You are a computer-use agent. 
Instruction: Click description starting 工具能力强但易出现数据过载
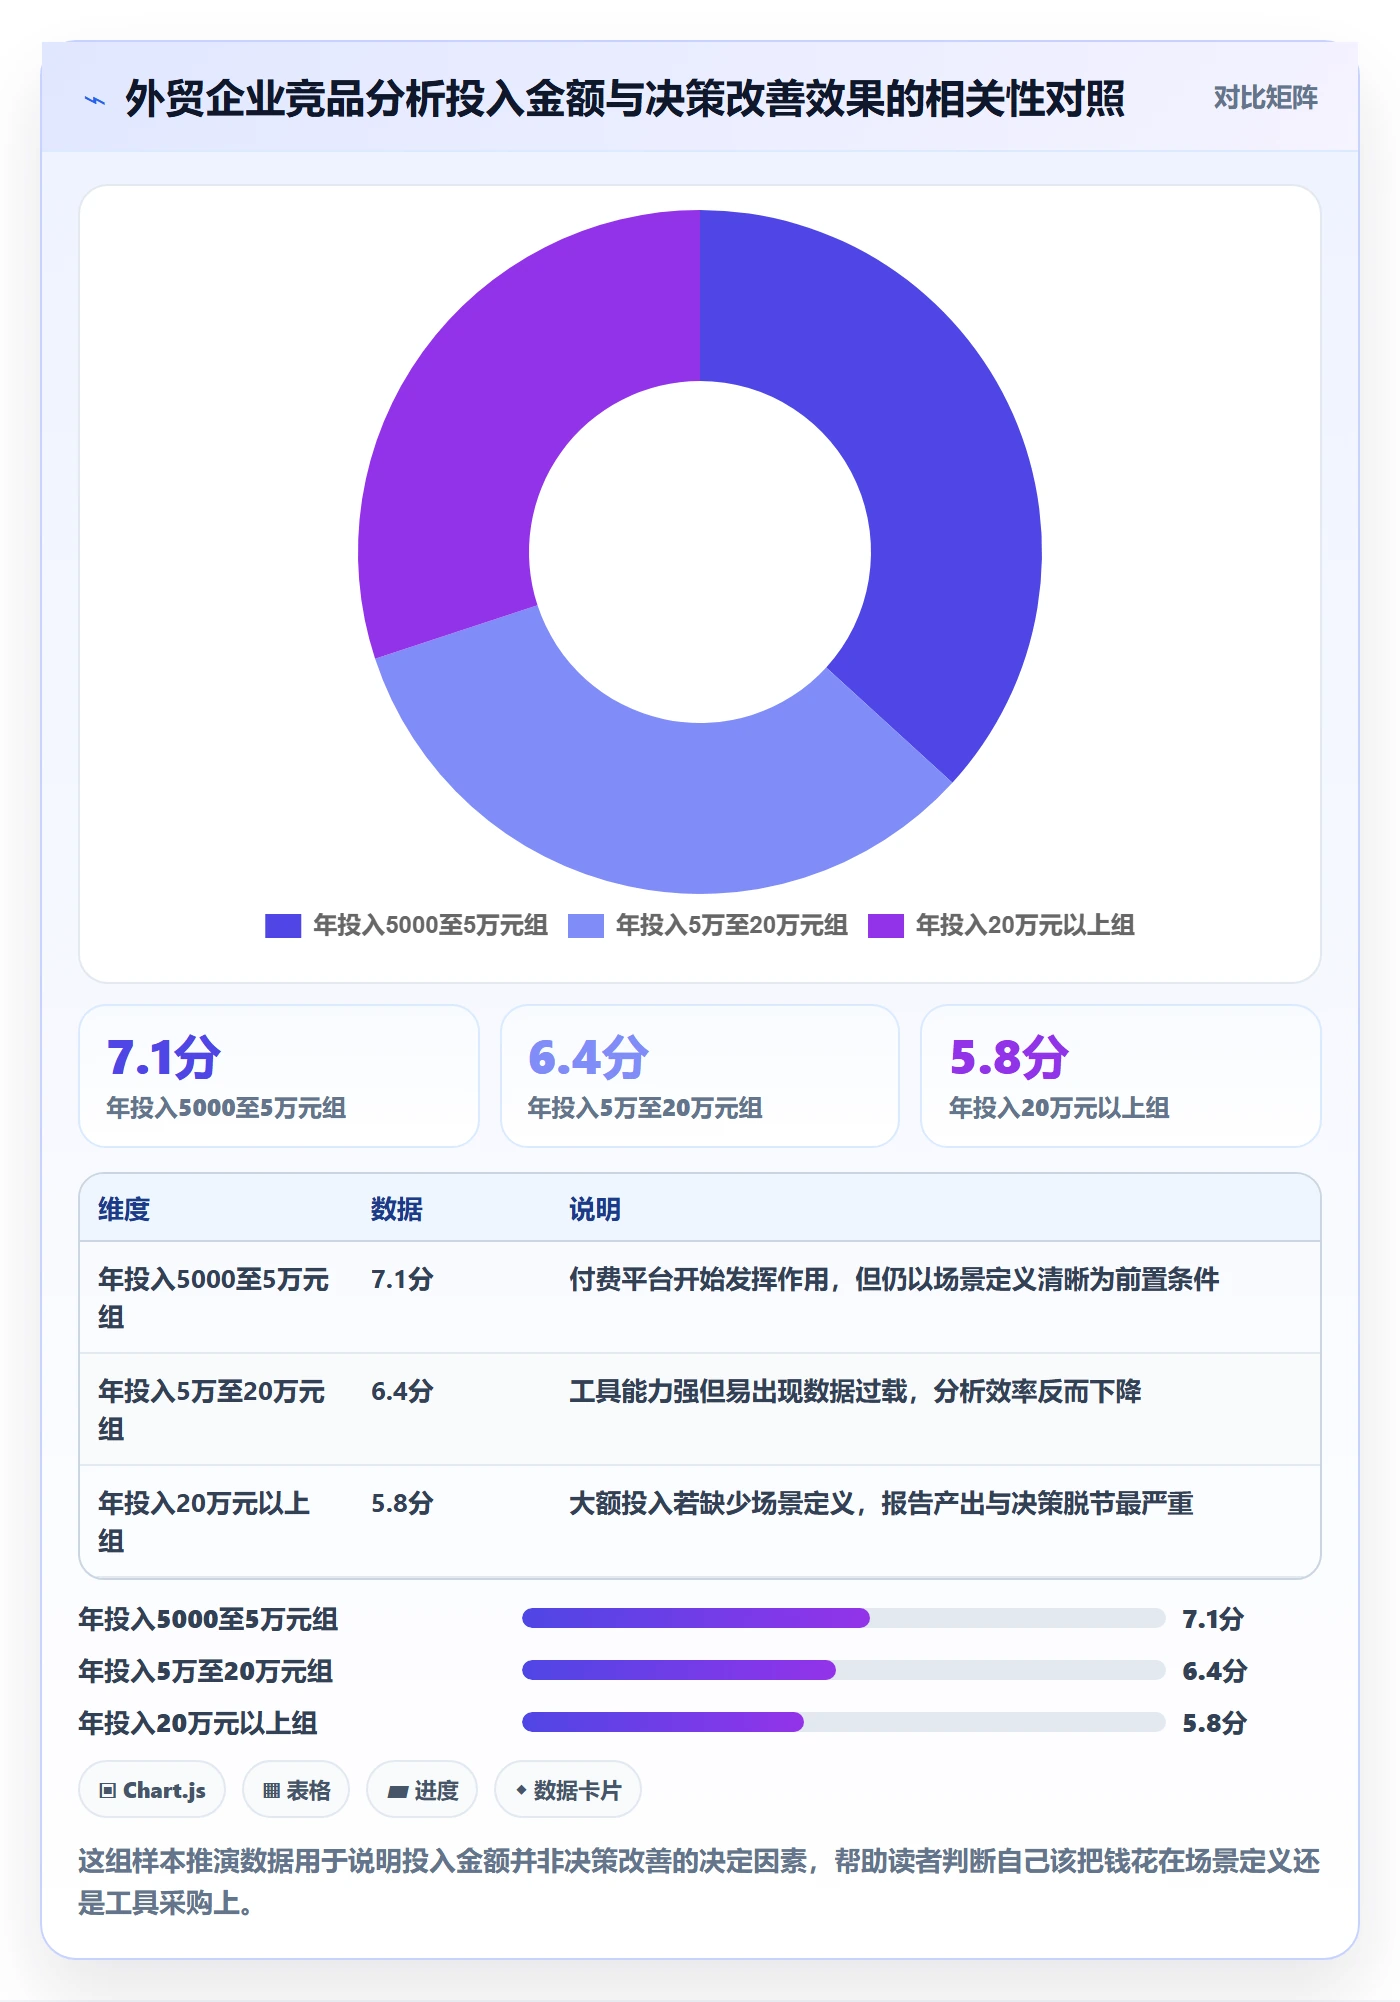[855, 1392]
